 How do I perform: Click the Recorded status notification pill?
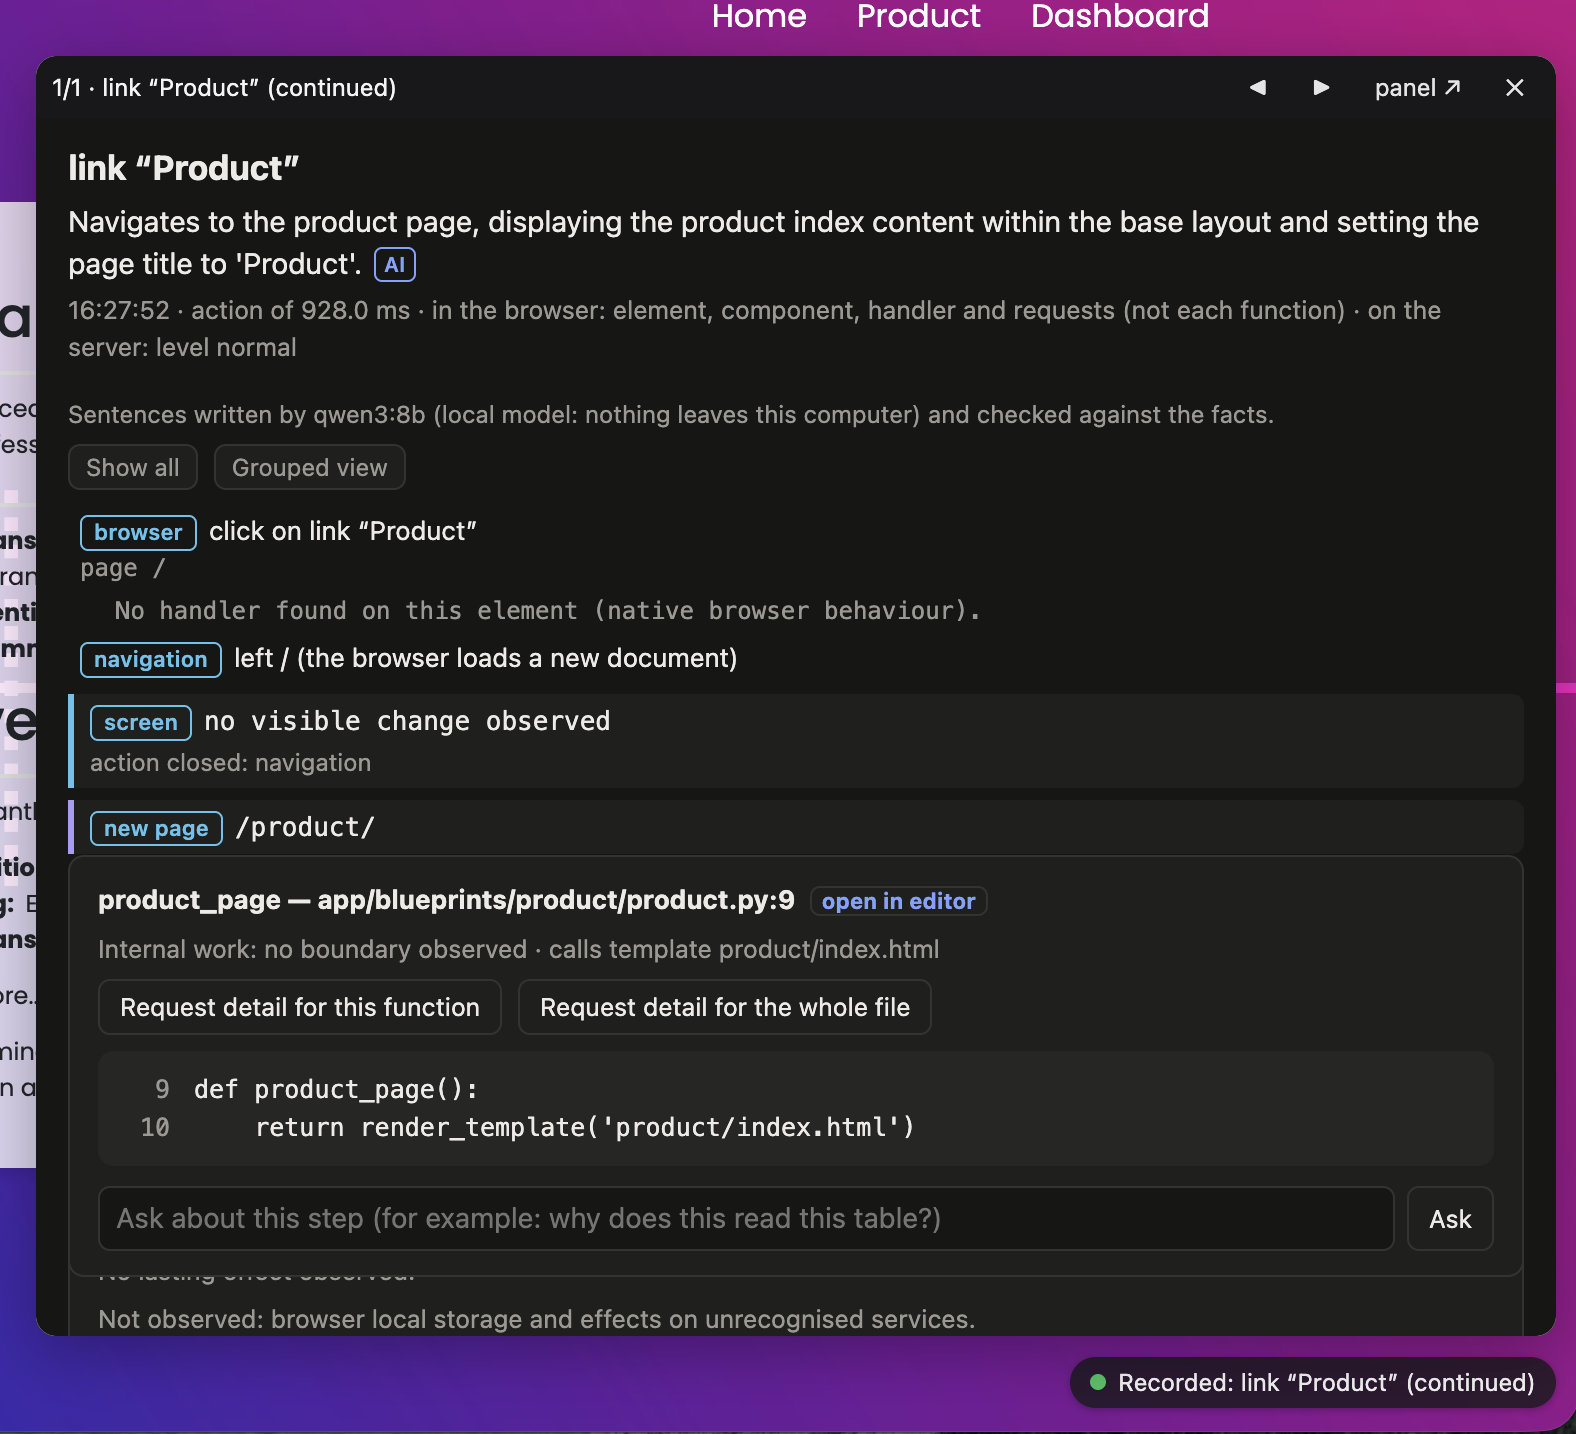pyautogui.click(x=1313, y=1382)
